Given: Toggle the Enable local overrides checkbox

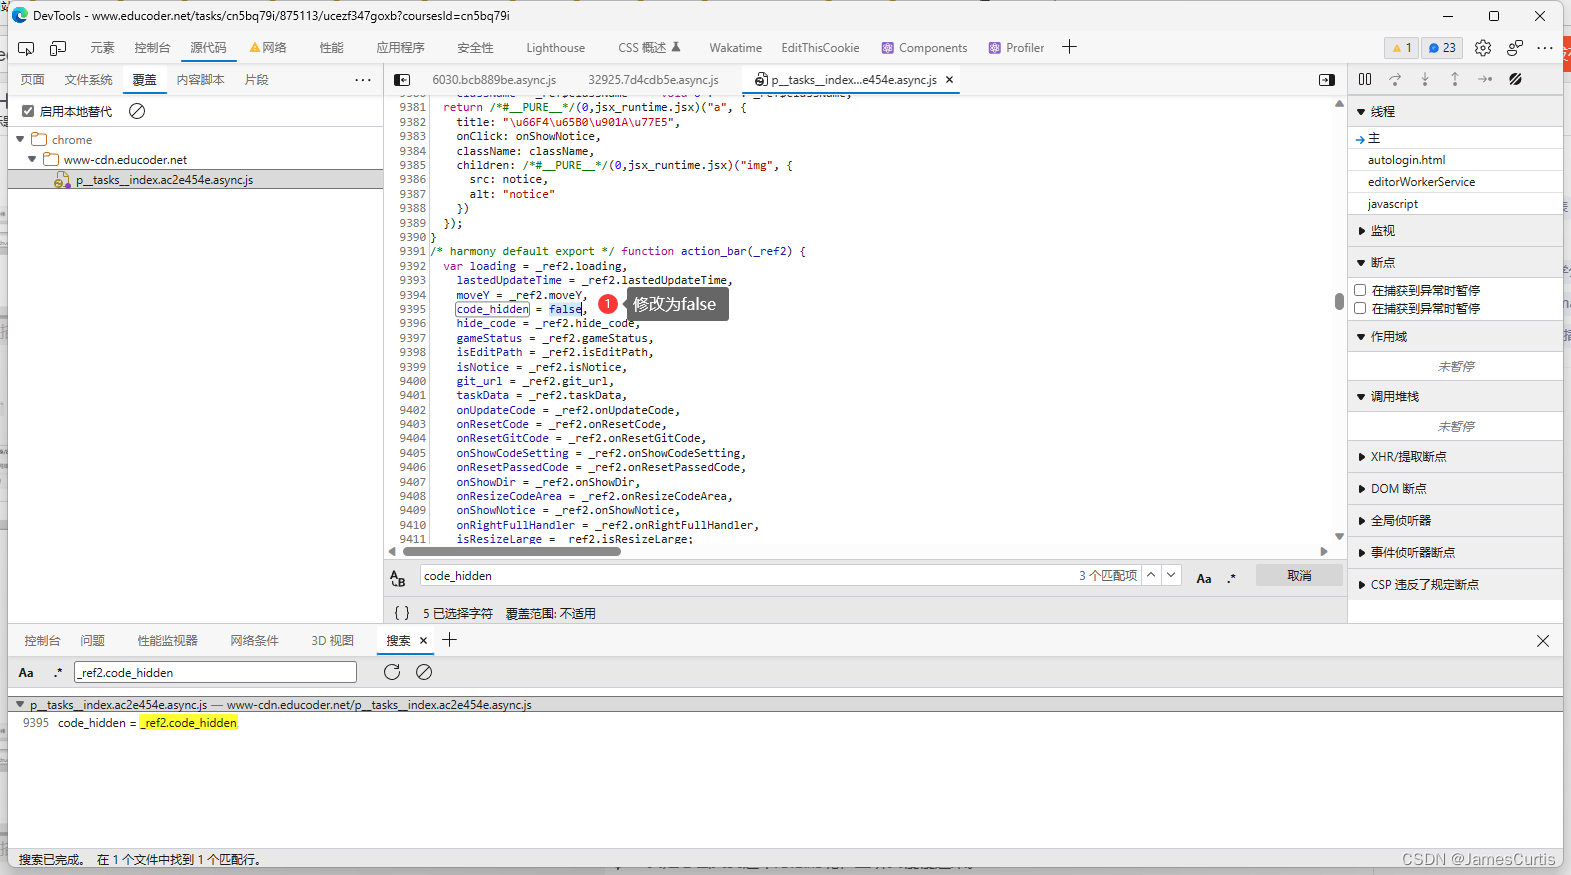Looking at the screenshot, I should coord(28,111).
